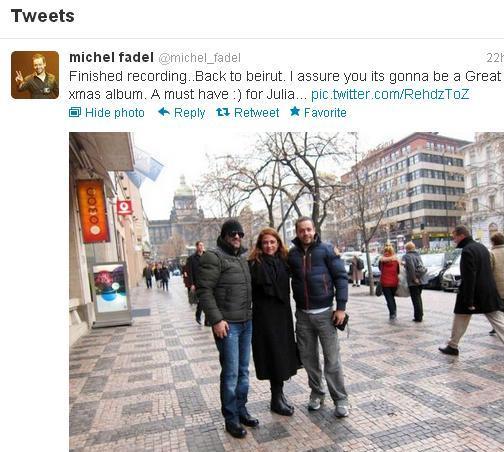Click the Retweet arrows icon

click(x=223, y=112)
